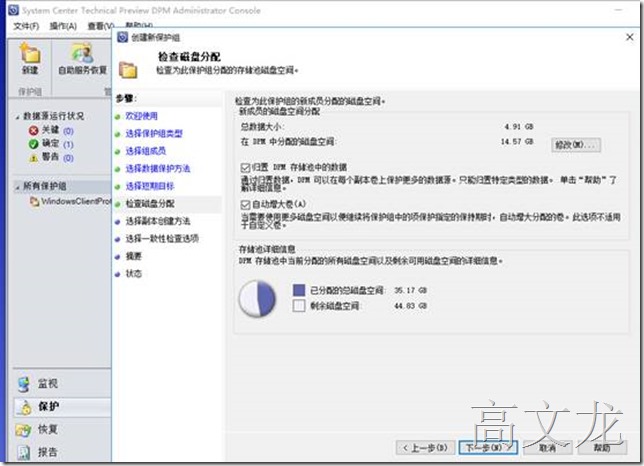The width and height of the screenshot is (644, 466).
Task: Click the 上一步(B) back button
Action: click(426, 448)
